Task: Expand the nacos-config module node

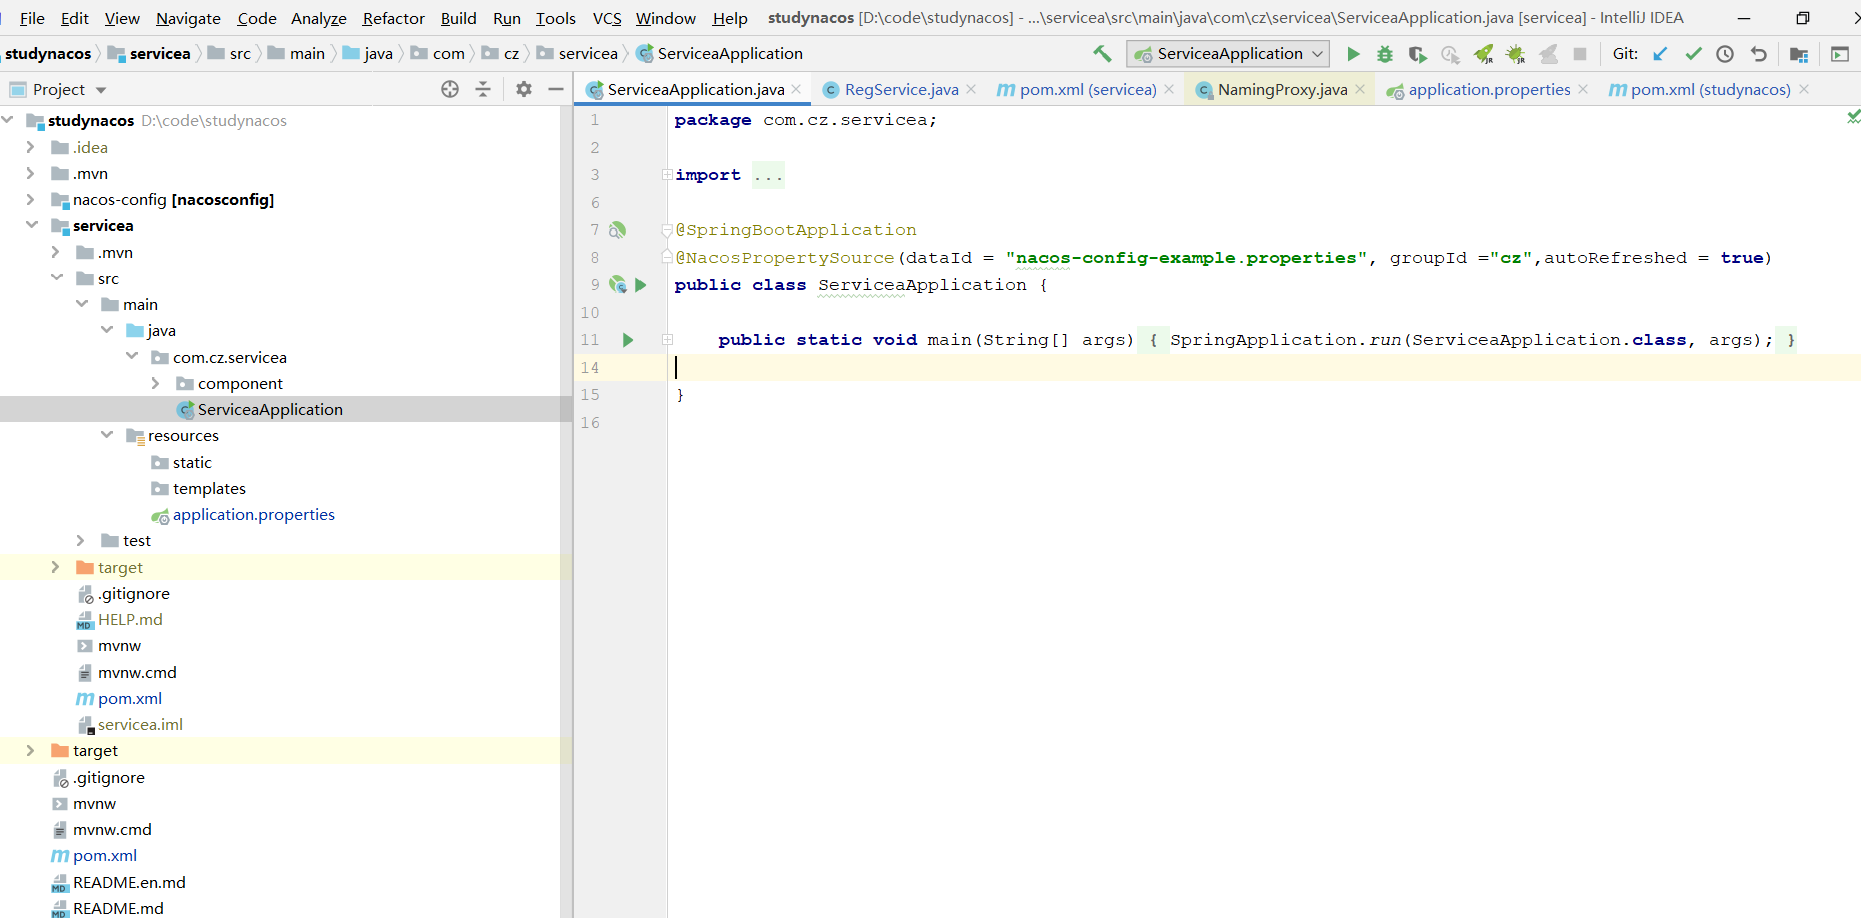Action: coord(30,199)
